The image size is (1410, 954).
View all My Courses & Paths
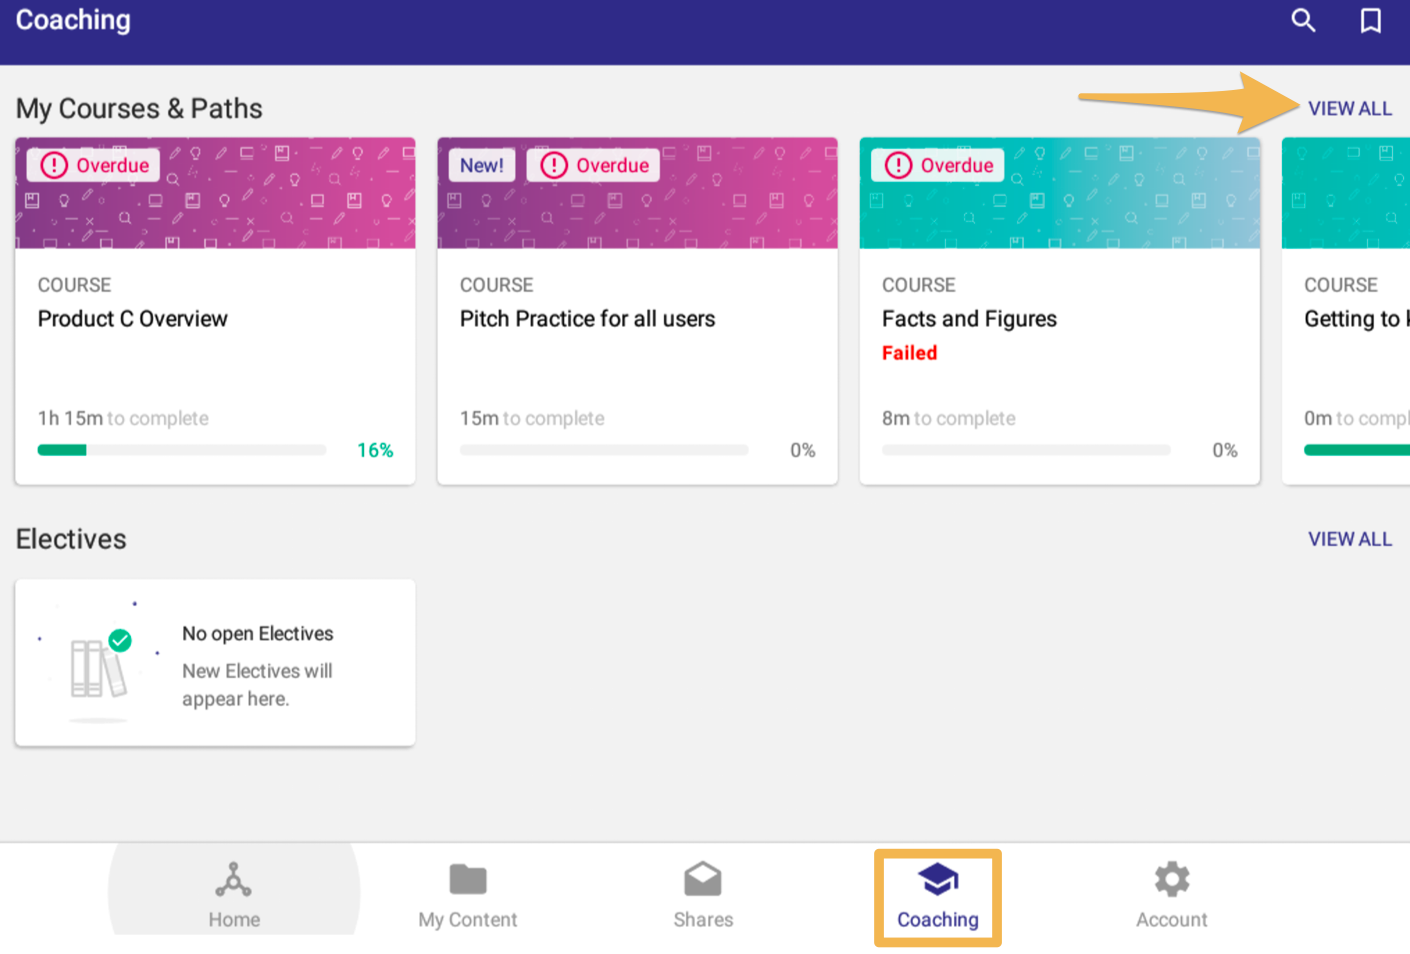(1349, 108)
